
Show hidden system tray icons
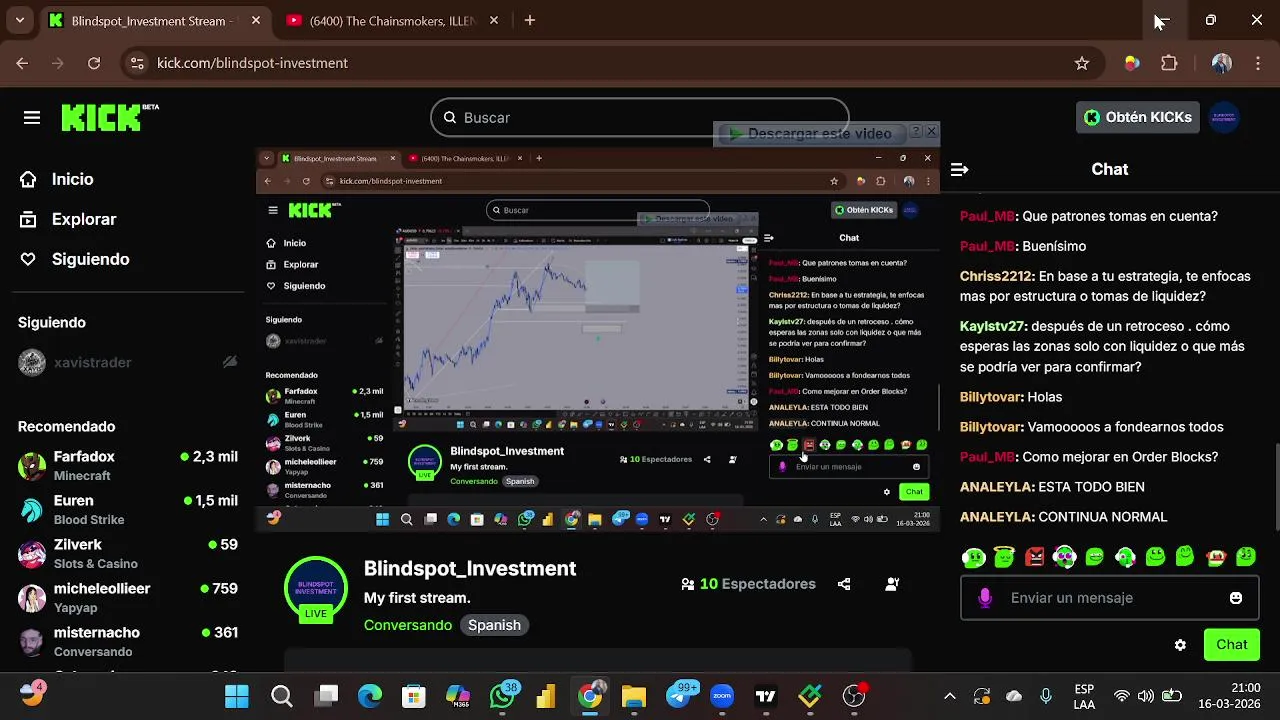[x=949, y=696]
